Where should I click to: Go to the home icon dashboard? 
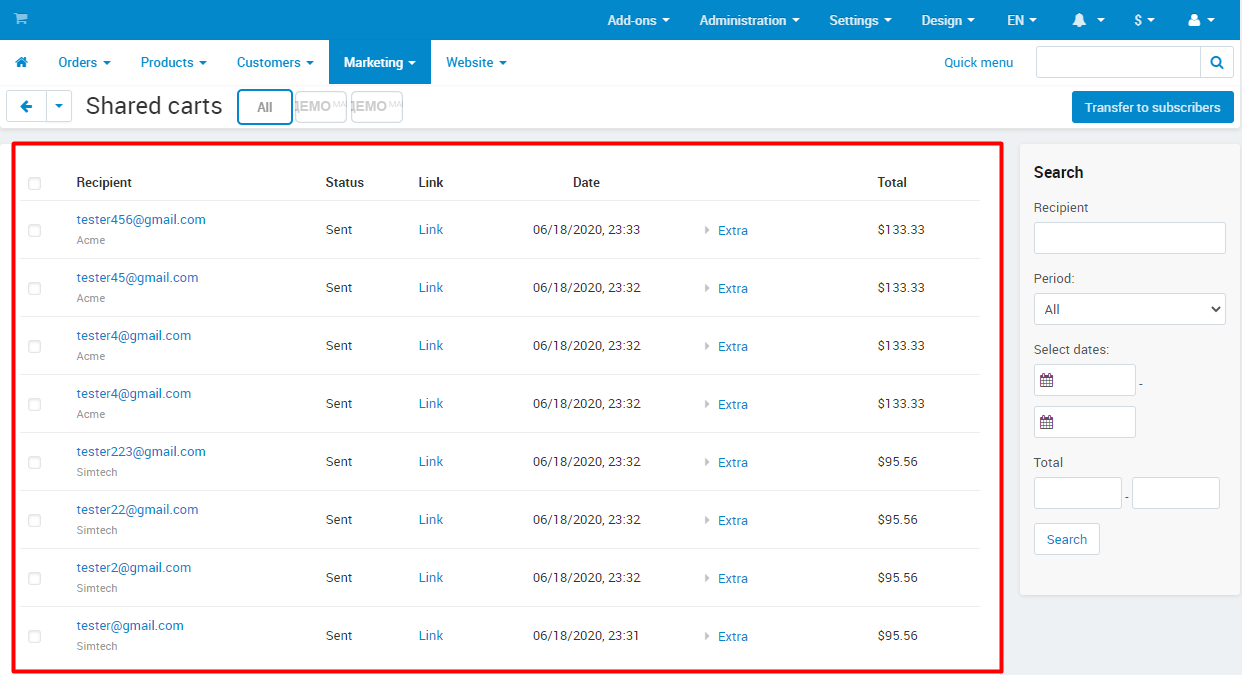point(21,62)
